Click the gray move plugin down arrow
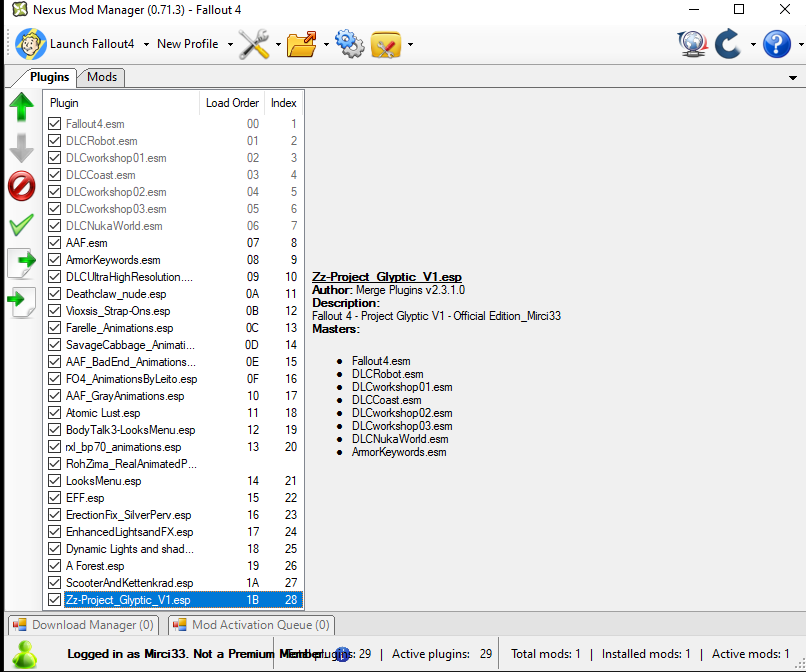 click(21, 147)
